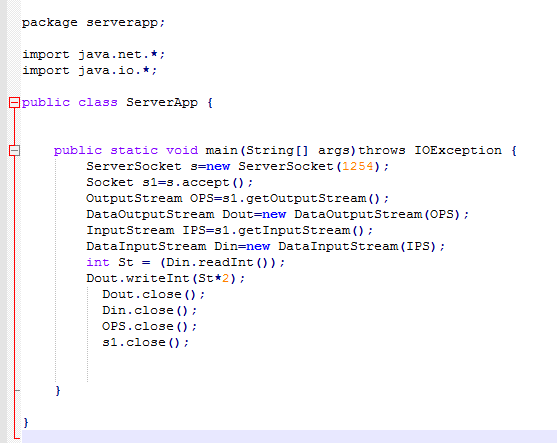Click 'getInputStream()' in the IPS line
Image resolution: width=557 pixels, height=443 pixels.
(301, 230)
